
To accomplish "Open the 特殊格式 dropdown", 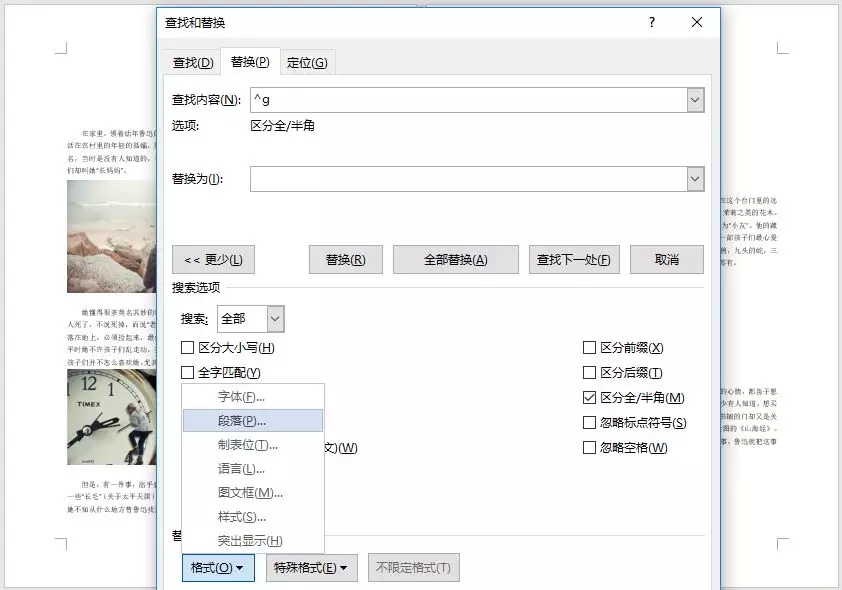I will (x=313, y=566).
